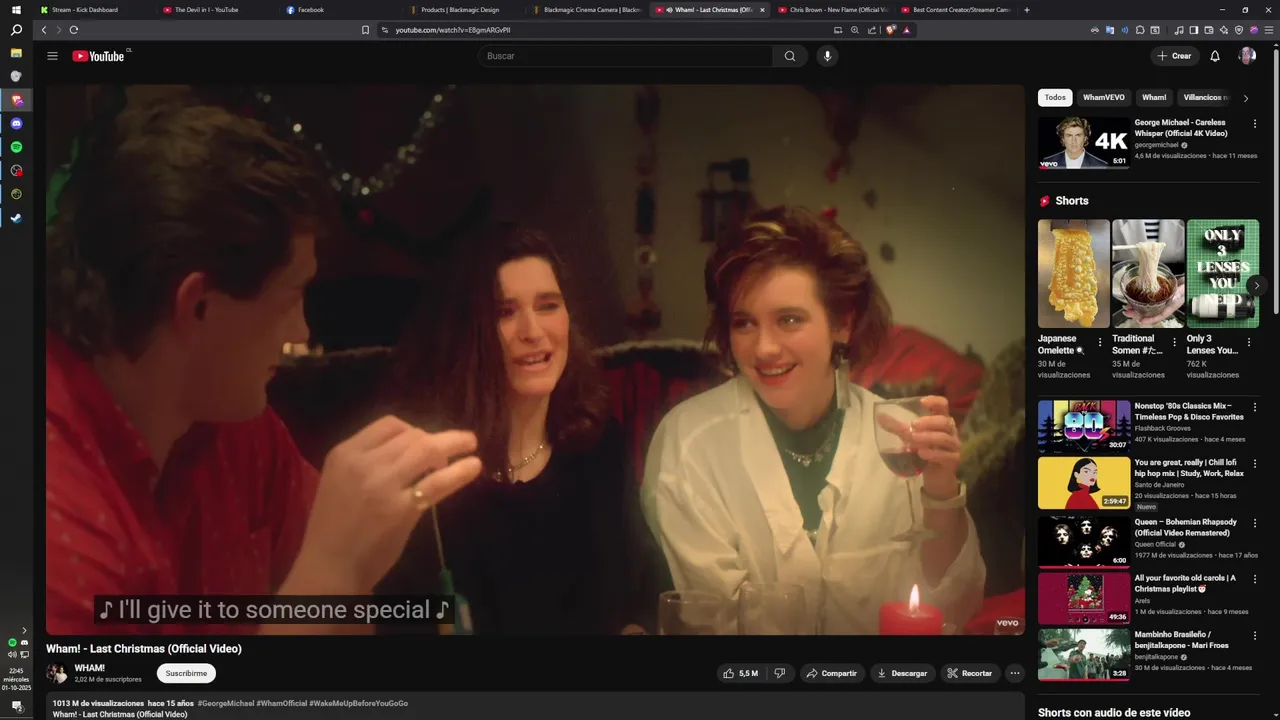1280x720 pixels.
Task: Show next Shorts with arrow
Action: point(1257,285)
